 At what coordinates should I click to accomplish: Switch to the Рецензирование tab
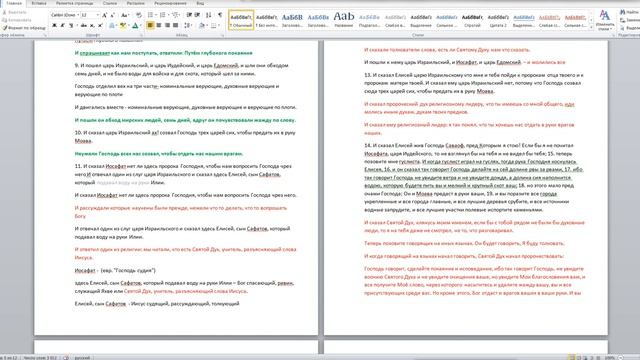point(170,3)
